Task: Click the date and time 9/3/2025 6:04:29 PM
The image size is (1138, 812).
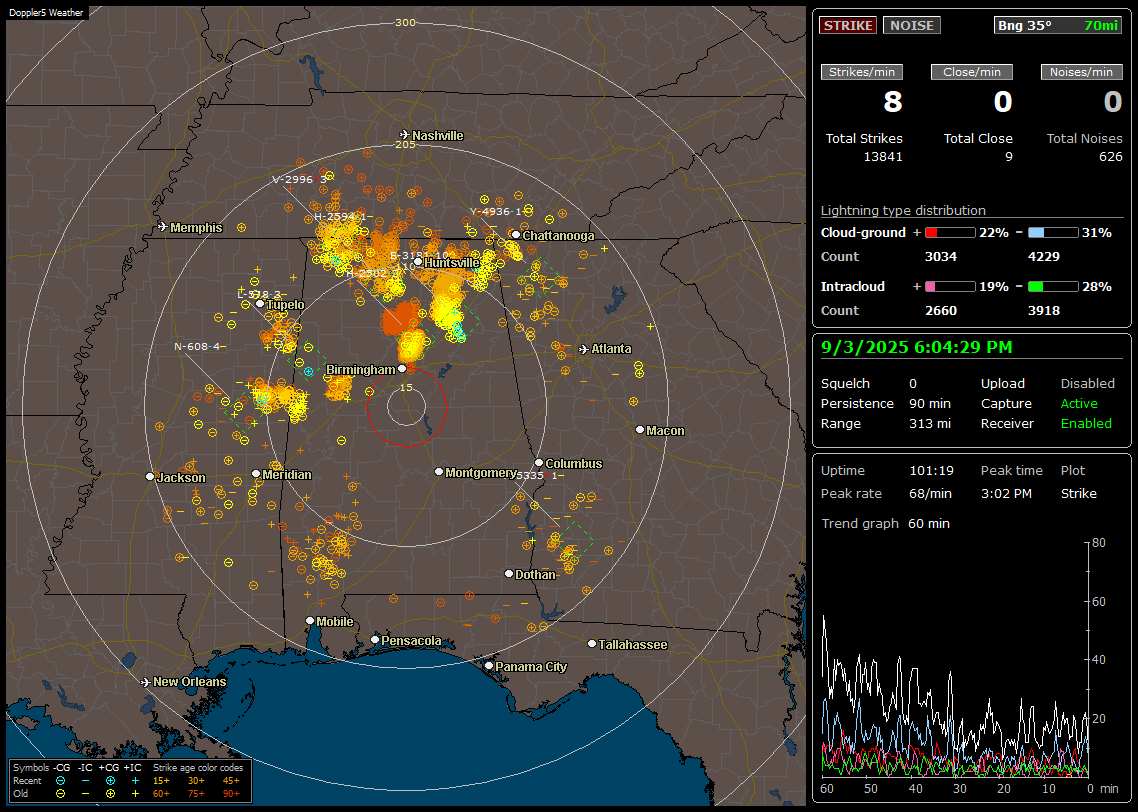Action: click(x=916, y=347)
